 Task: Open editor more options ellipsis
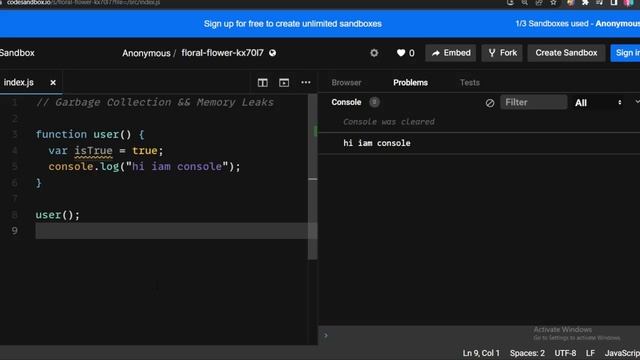tap(306, 82)
